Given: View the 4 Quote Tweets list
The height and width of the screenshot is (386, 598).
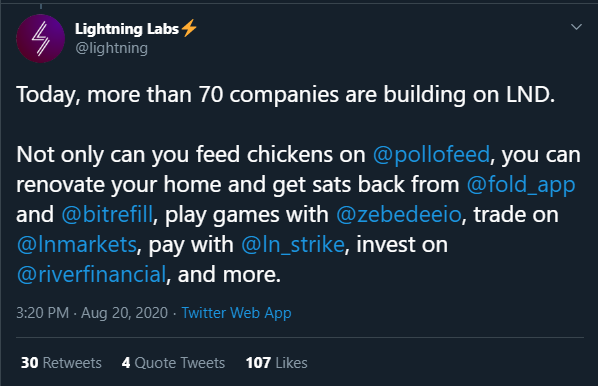Looking at the screenshot, I should pyautogui.click(x=174, y=363).
